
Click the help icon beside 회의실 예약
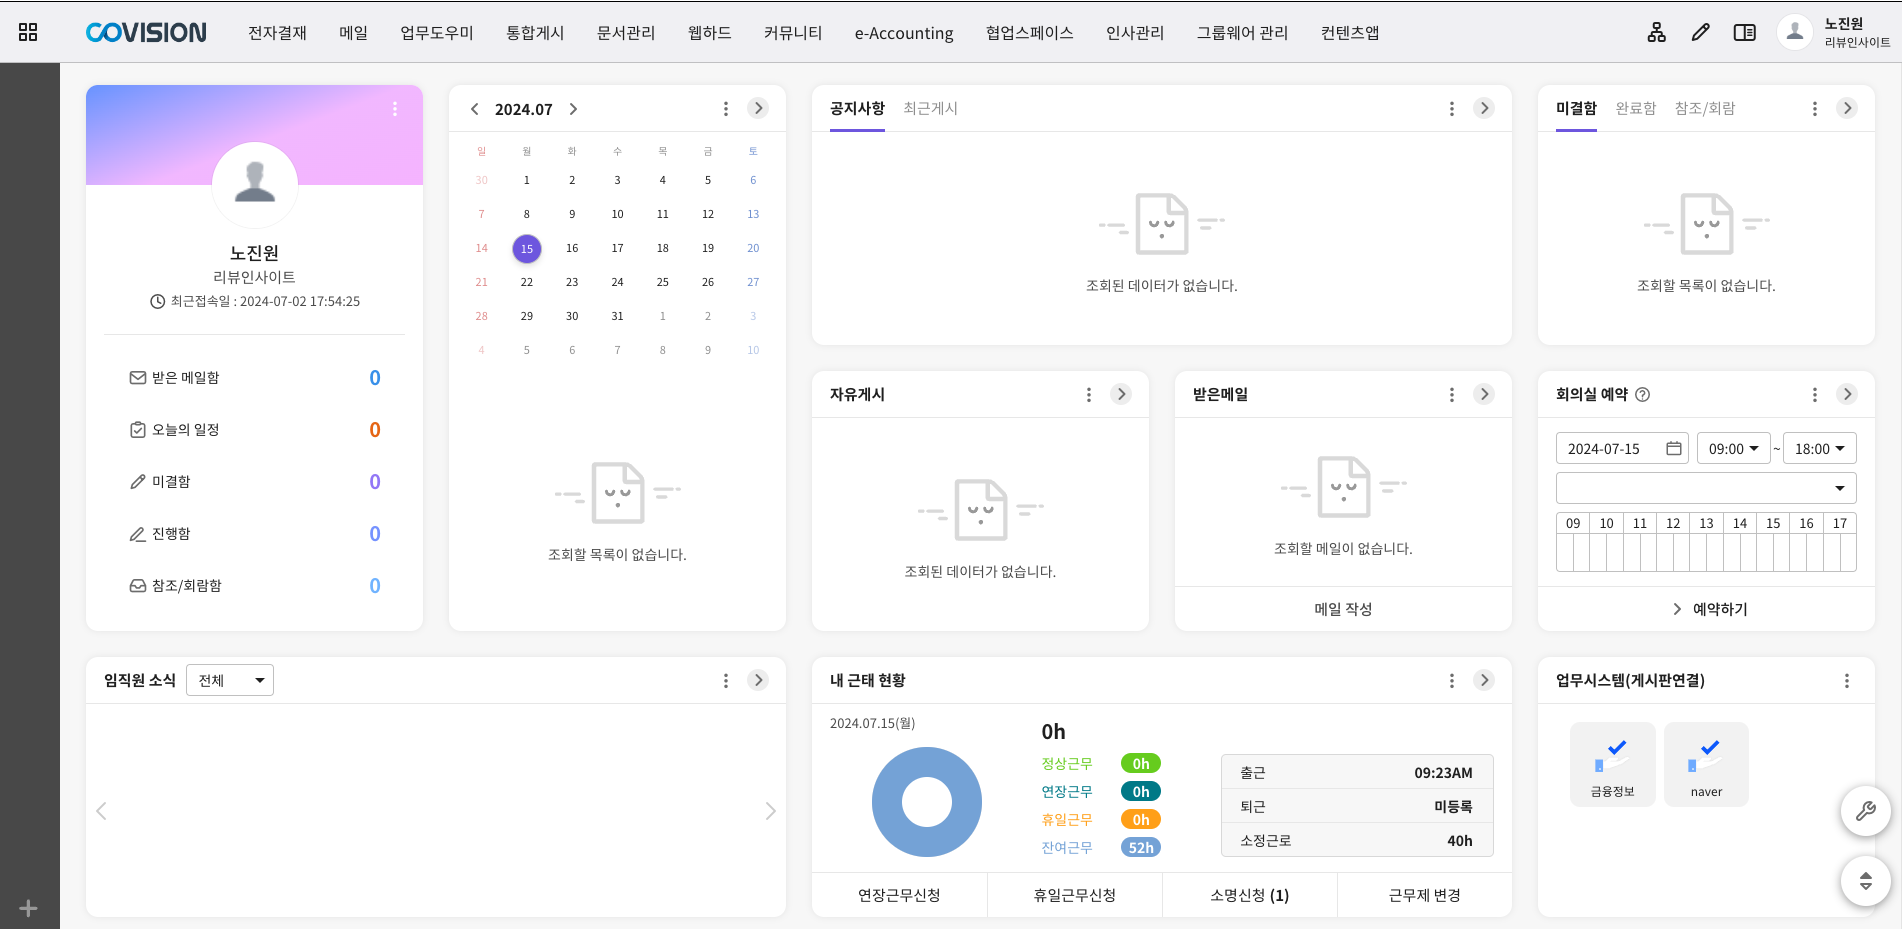click(x=1642, y=395)
